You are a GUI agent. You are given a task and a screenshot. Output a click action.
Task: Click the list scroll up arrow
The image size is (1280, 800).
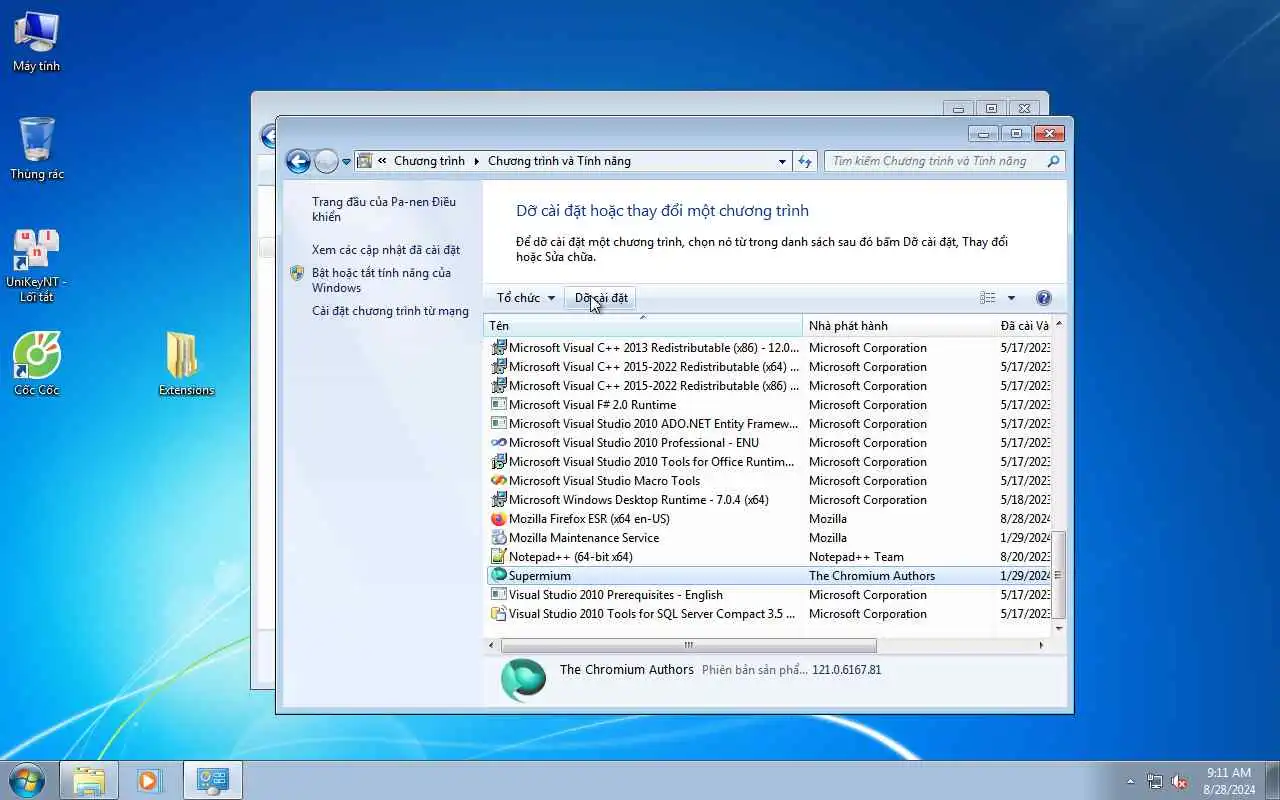(1059, 324)
